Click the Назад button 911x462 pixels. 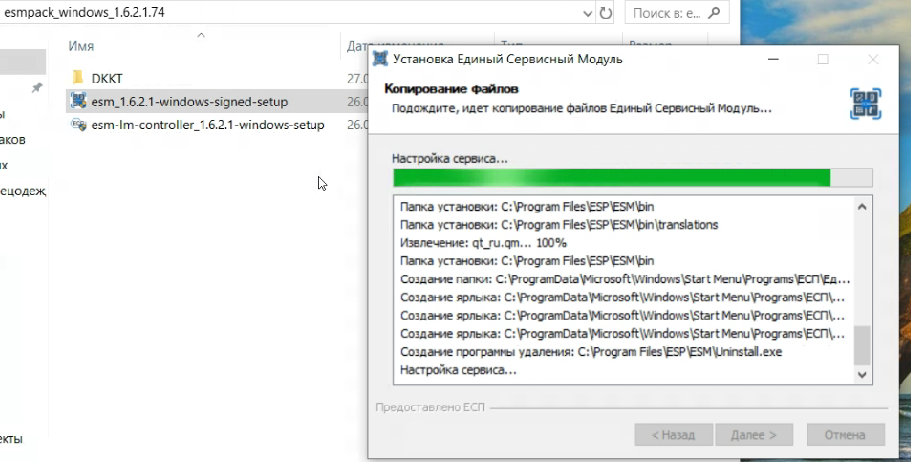click(x=673, y=435)
